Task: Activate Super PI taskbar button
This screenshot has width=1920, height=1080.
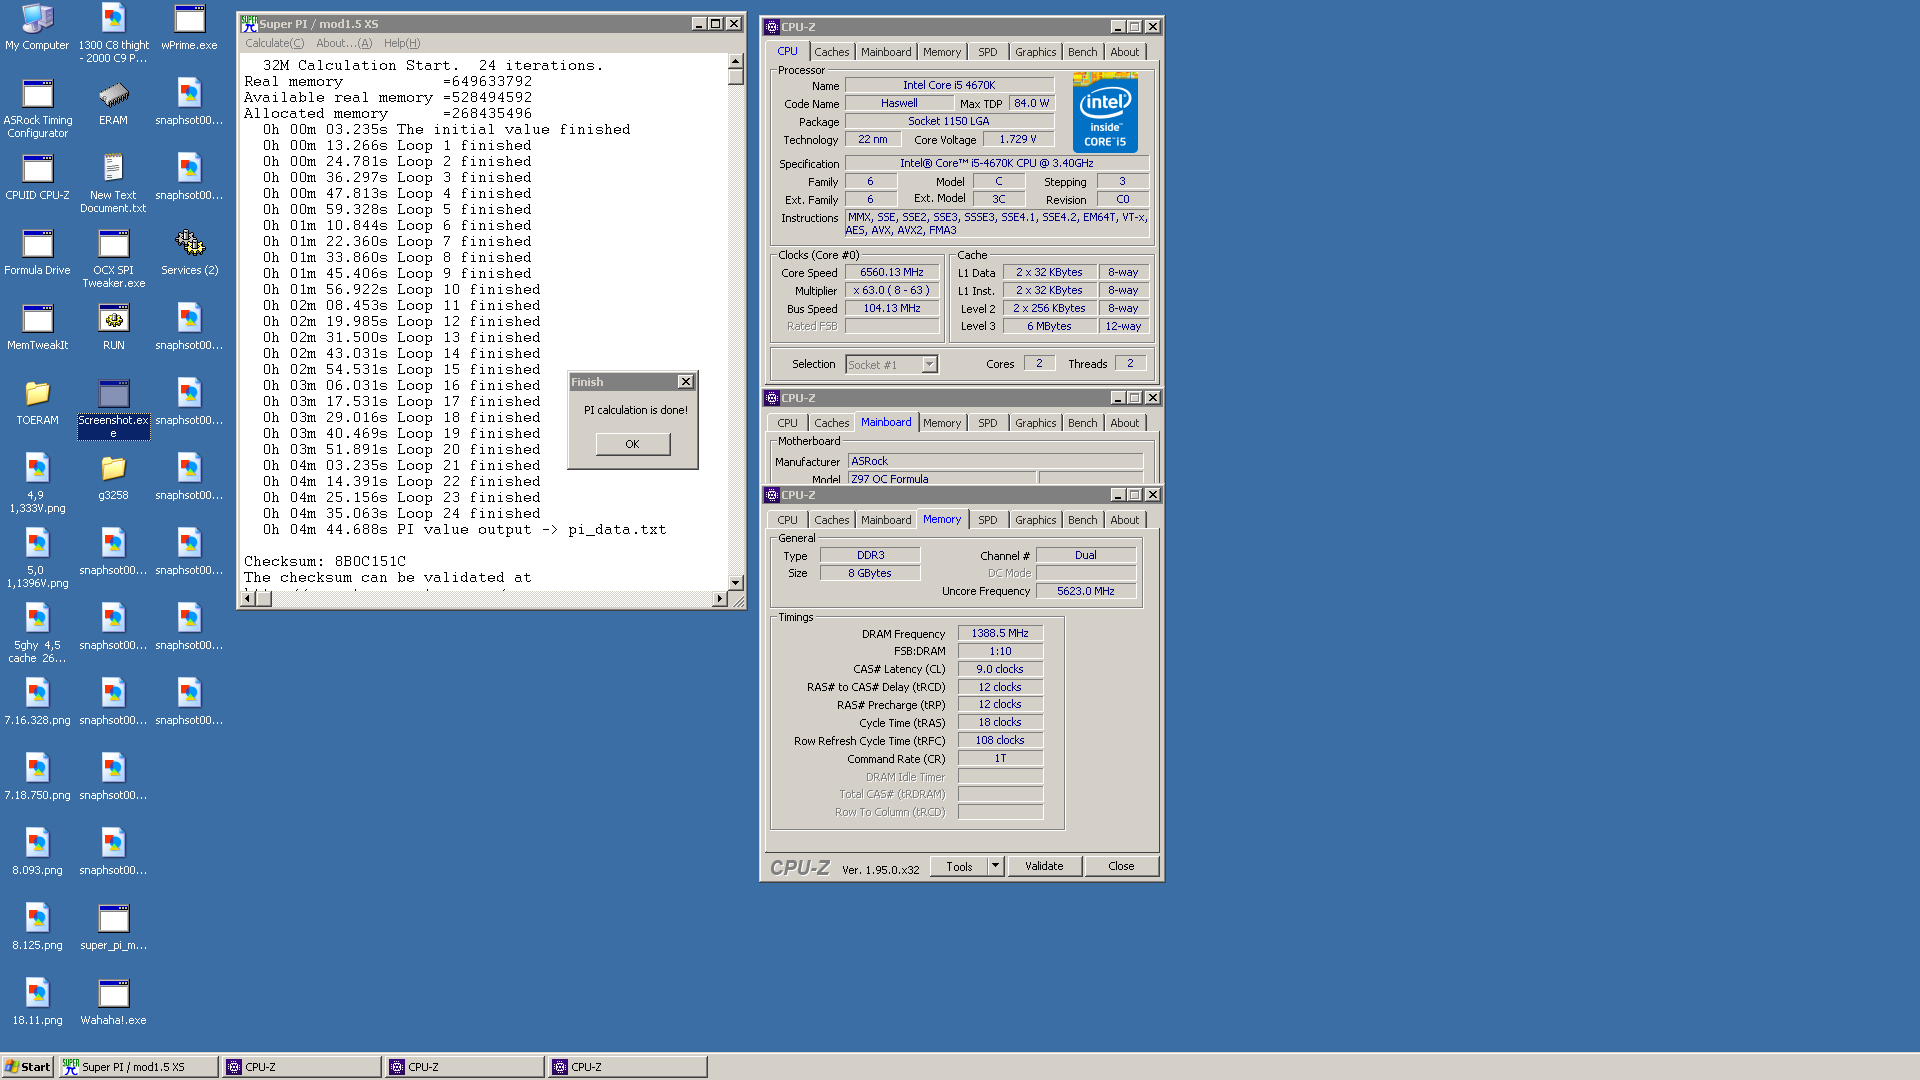Action: (x=138, y=1067)
